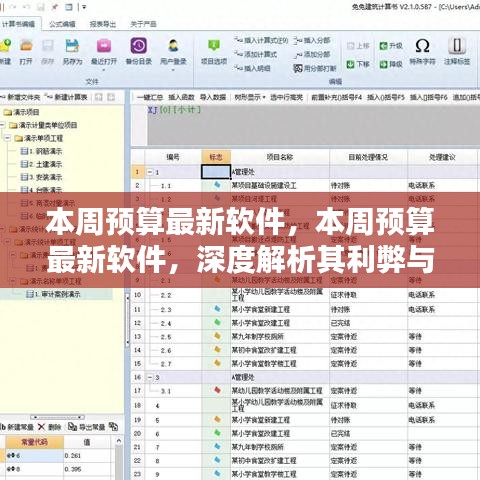Image resolution: width=480 pixels, height=480 pixels.
Task: Click 插入分部 insert section
Action: [312, 40]
